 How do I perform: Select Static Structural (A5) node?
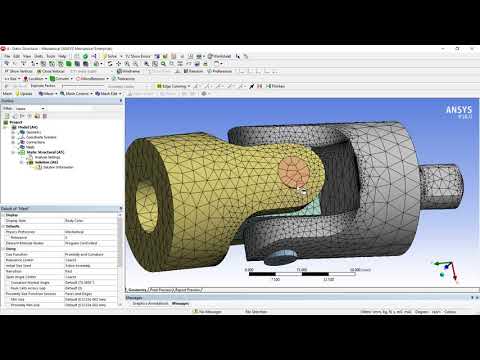coord(45,152)
